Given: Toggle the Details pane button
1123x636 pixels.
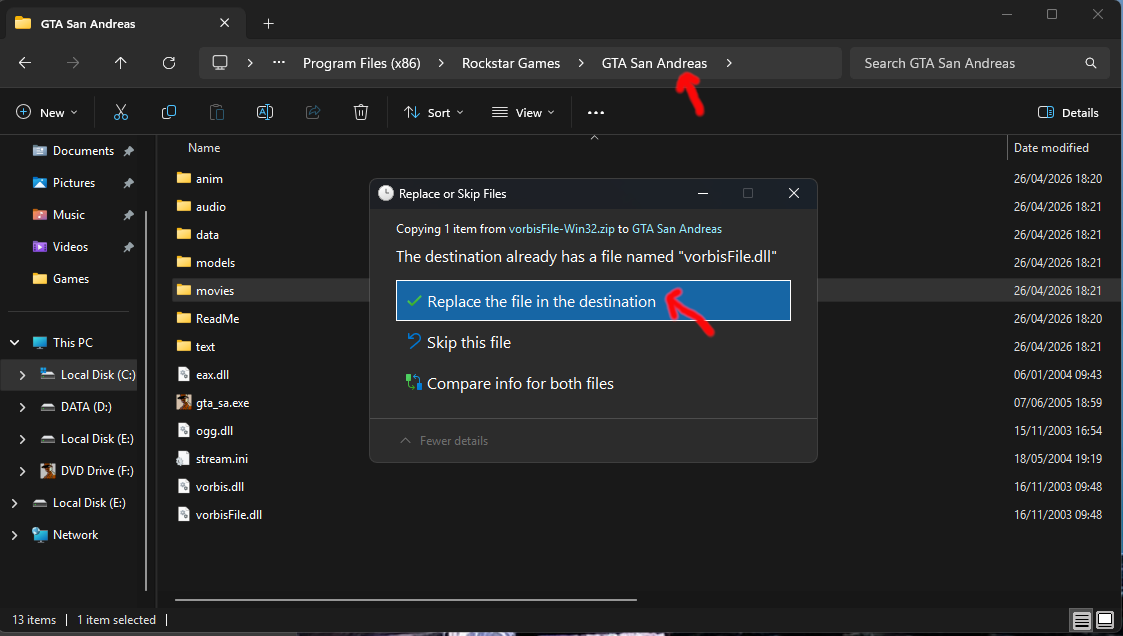Looking at the screenshot, I should [1068, 112].
